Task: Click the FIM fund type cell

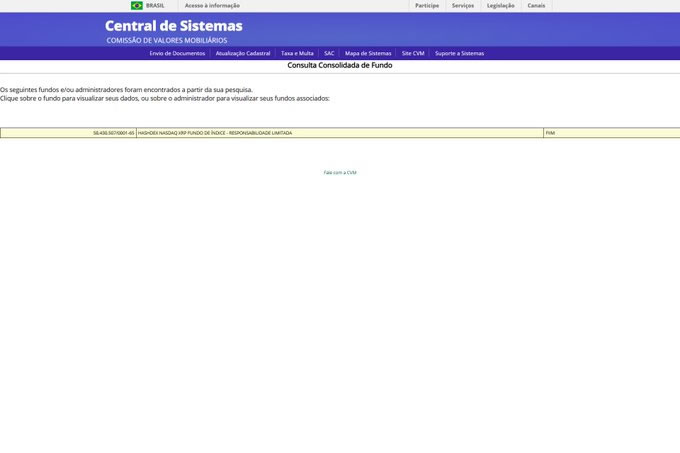Action: [x=611, y=133]
